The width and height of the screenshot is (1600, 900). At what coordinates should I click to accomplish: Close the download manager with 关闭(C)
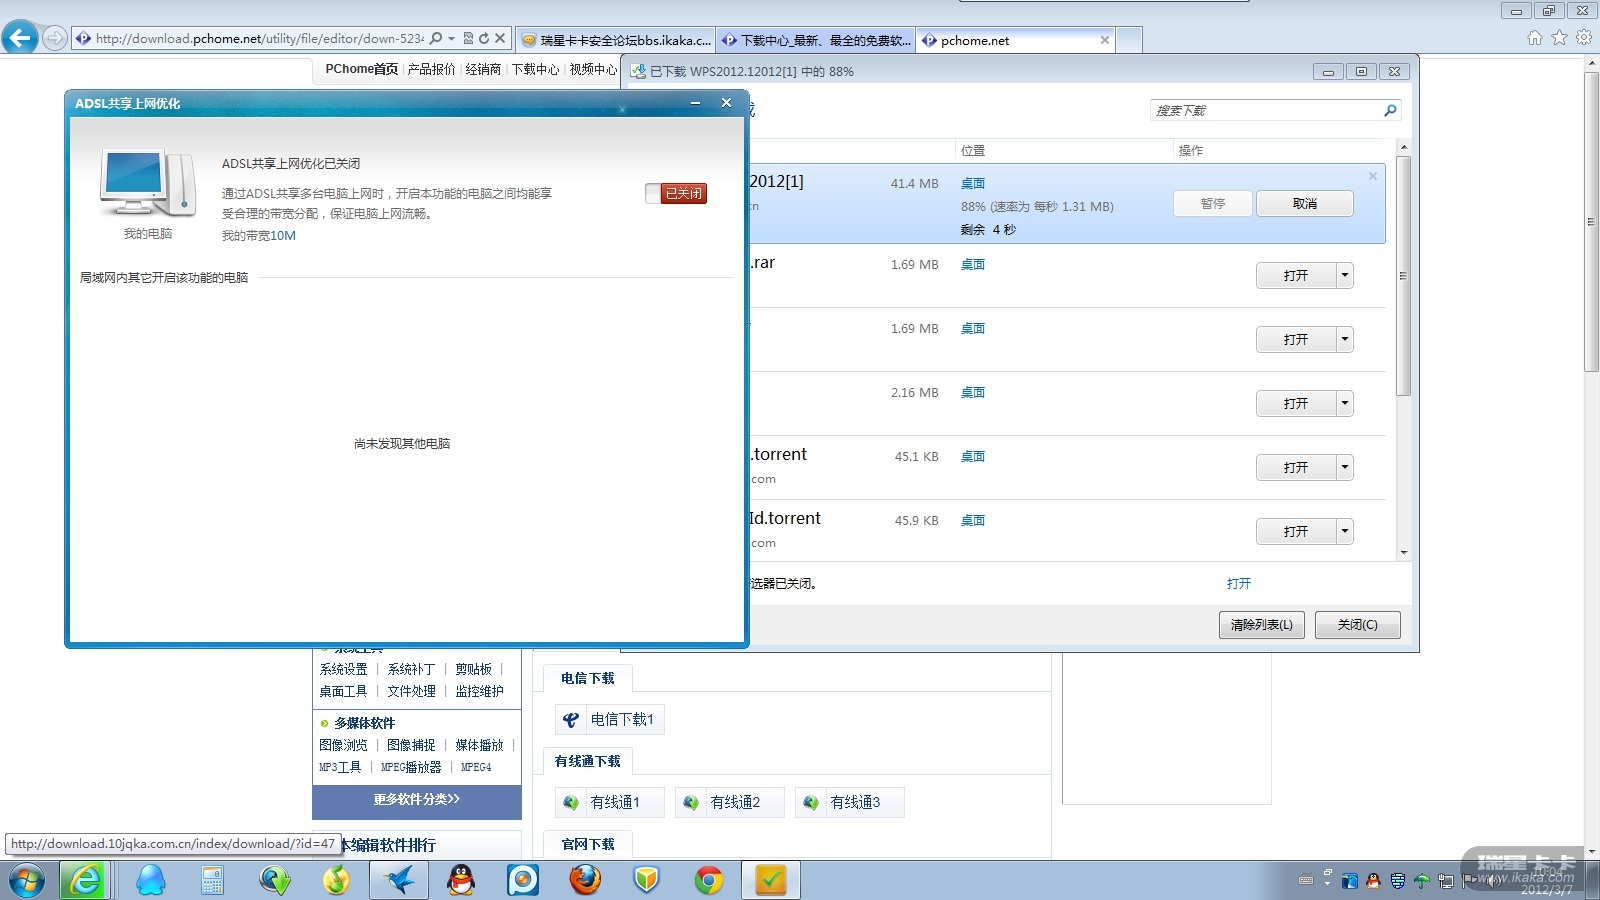click(x=1358, y=625)
